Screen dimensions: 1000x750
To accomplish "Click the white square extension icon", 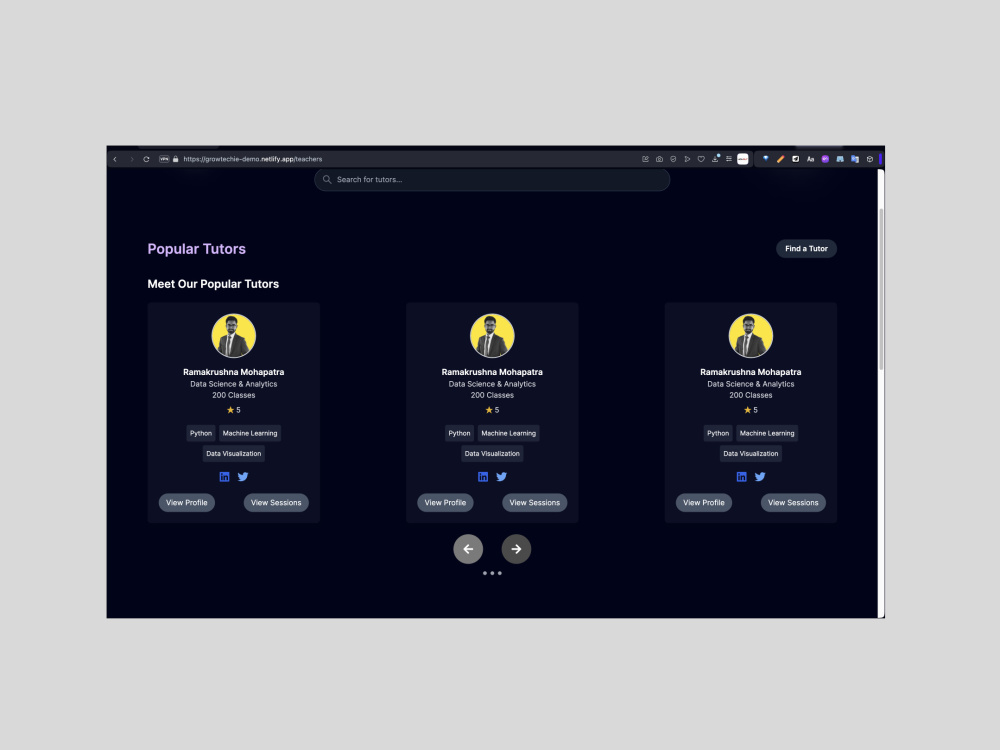I will click(x=743, y=159).
